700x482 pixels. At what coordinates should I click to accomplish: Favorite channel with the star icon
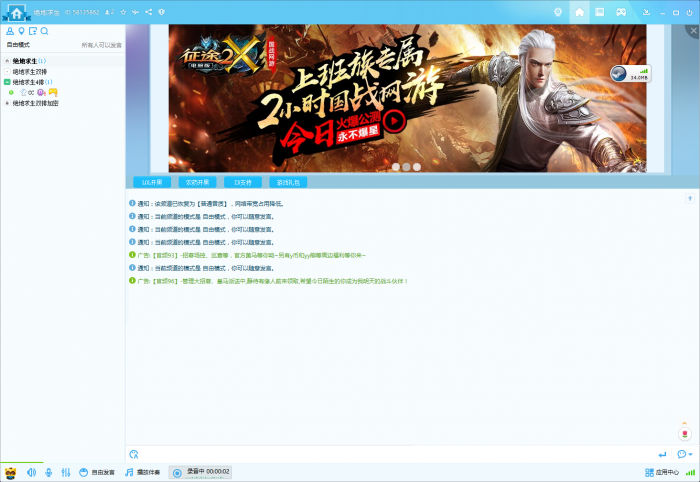pos(123,12)
